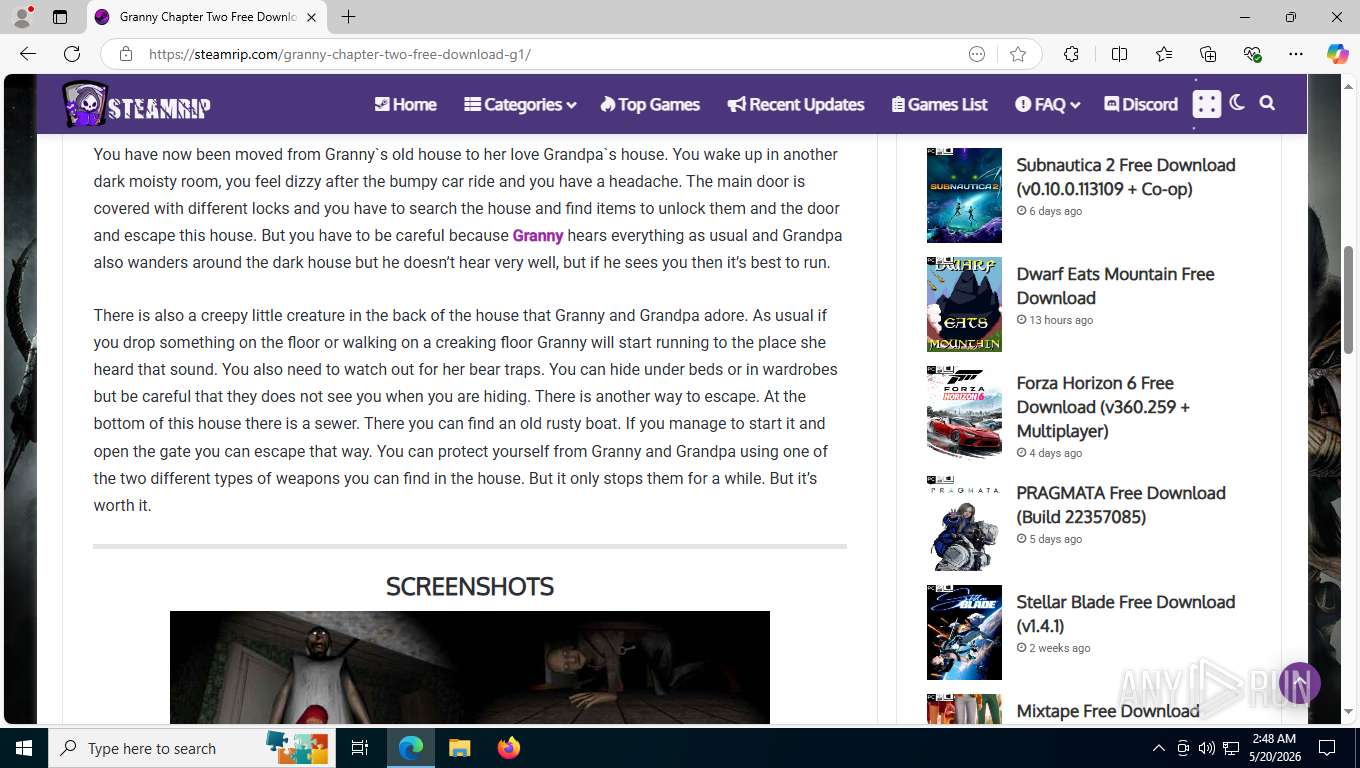Expand the FAQ dropdown menu
This screenshot has width=1360, height=768.
point(1047,104)
